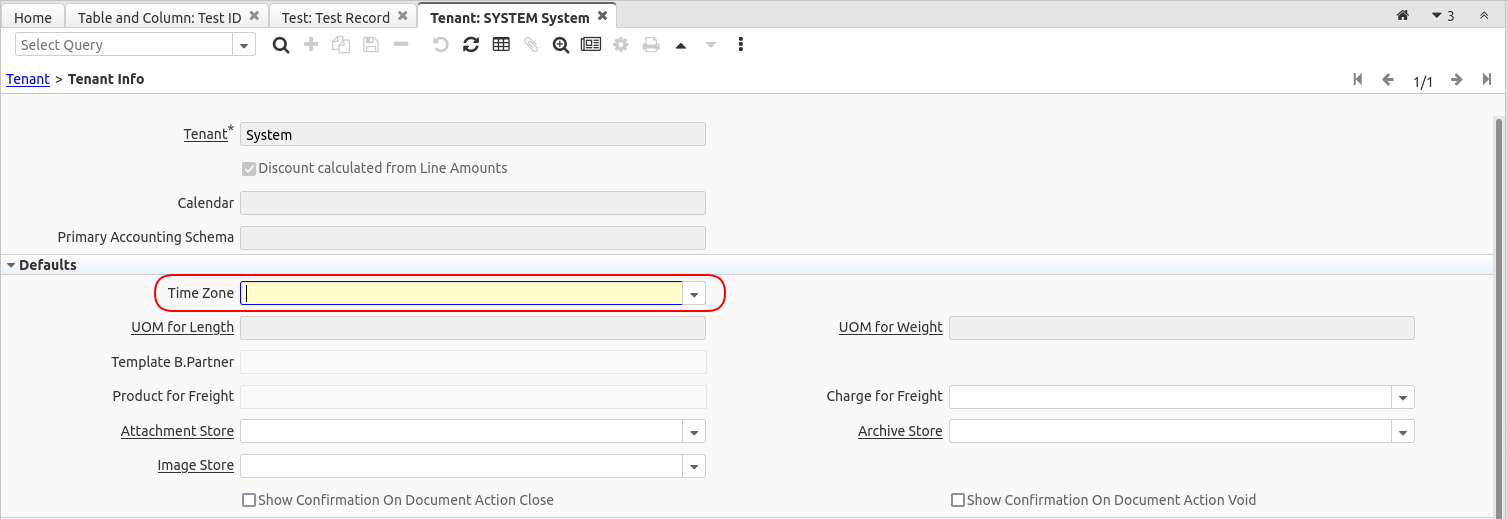1507x519 pixels.
Task: Click the Report icon in the toolbar
Action: click(x=591, y=45)
